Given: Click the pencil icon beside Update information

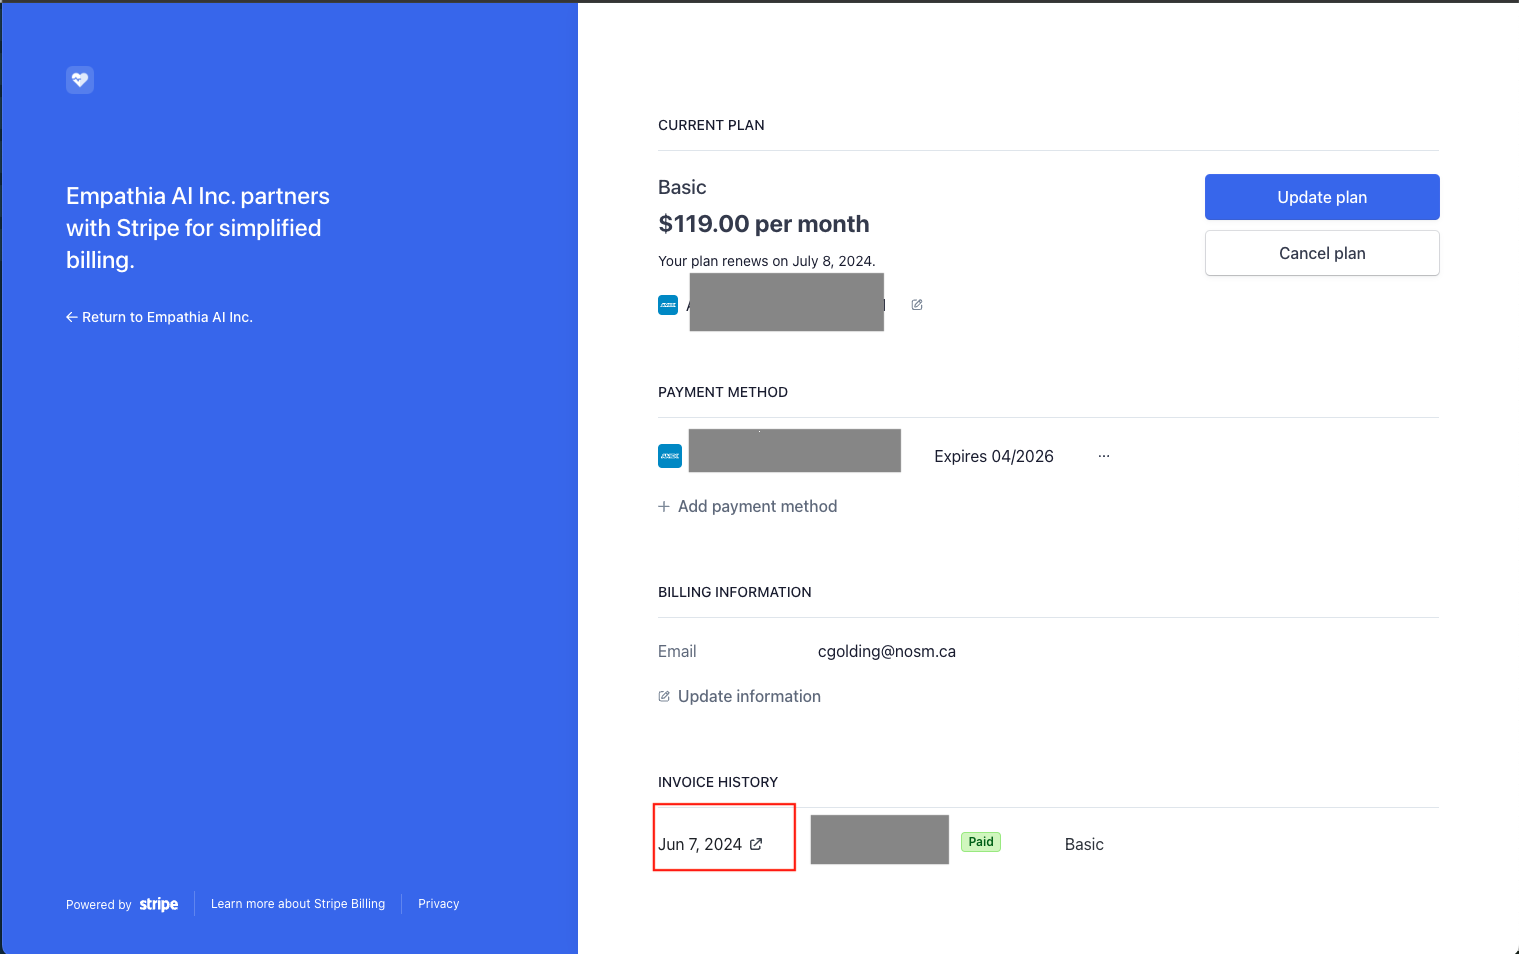Looking at the screenshot, I should pyautogui.click(x=664, y=696).
